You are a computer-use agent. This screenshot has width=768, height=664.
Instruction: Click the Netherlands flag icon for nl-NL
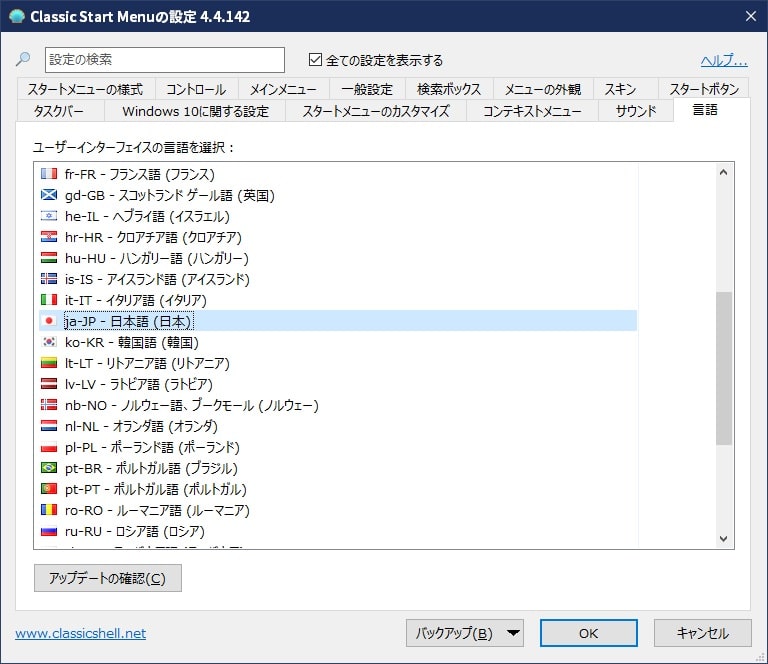click(48, 426)
